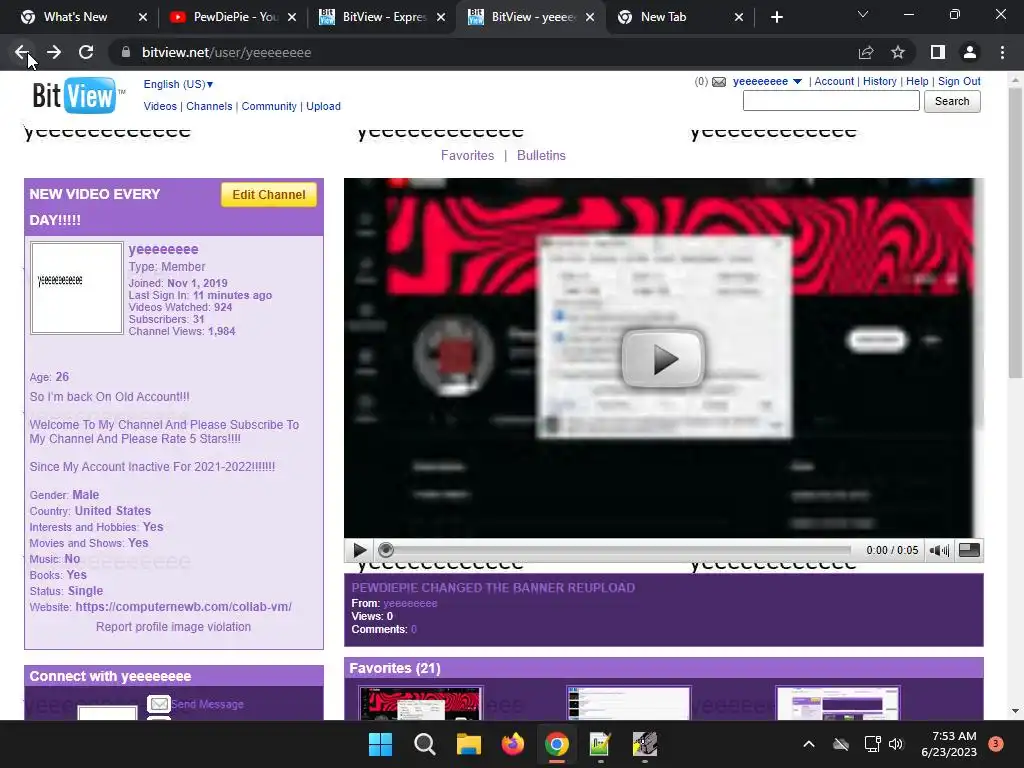Open the Videos menu link

point(160,106)
